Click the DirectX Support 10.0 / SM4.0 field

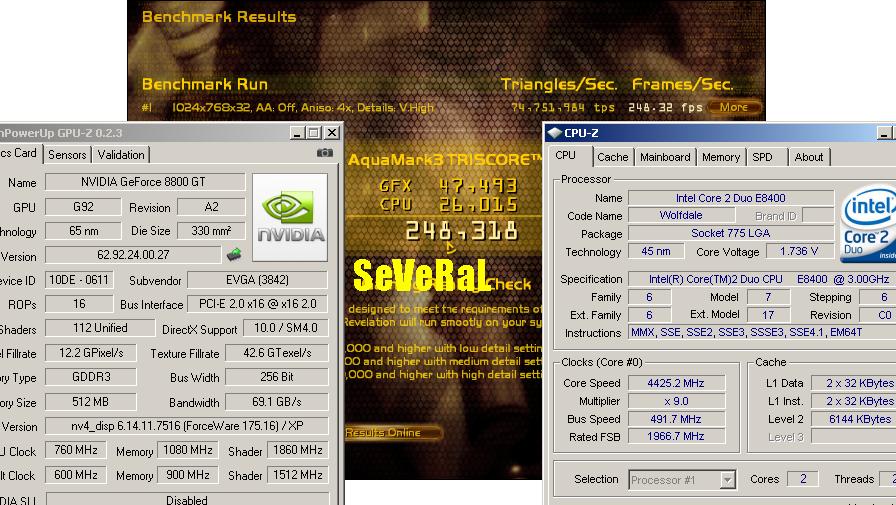click(x=286, y=328)
